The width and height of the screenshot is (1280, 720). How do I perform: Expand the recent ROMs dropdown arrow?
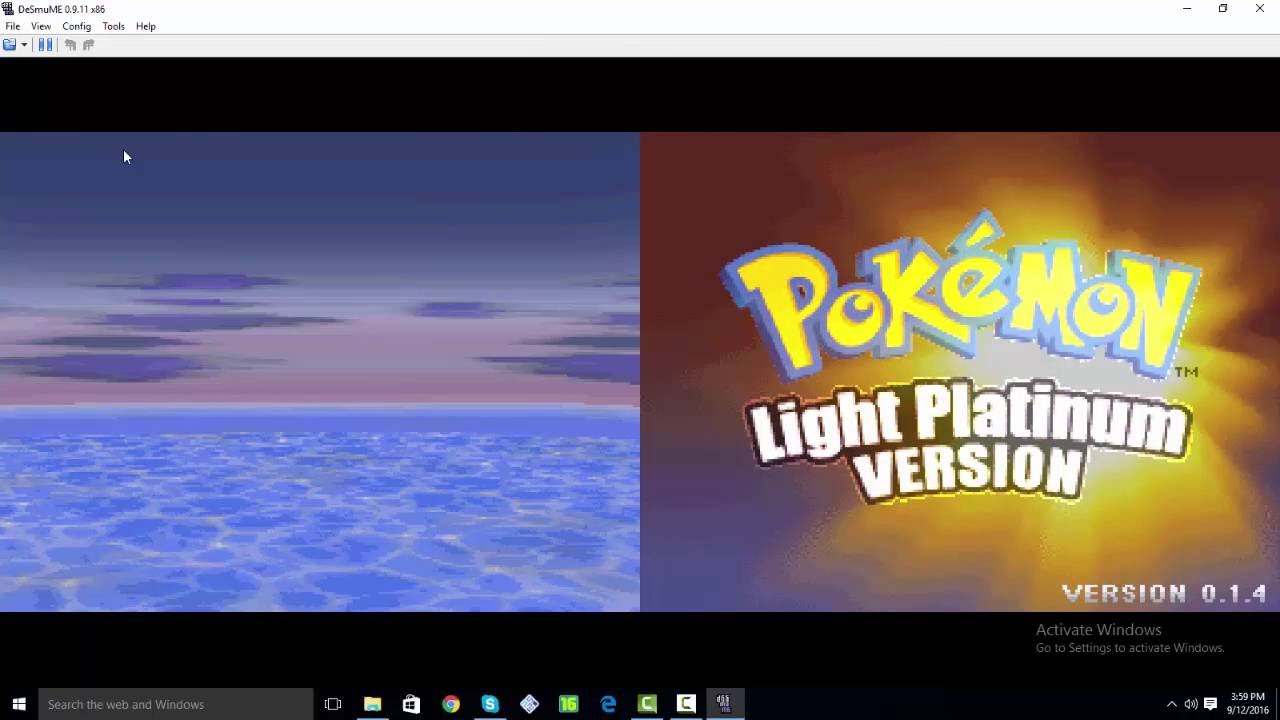pyautogui.click(x=24, y=45)
